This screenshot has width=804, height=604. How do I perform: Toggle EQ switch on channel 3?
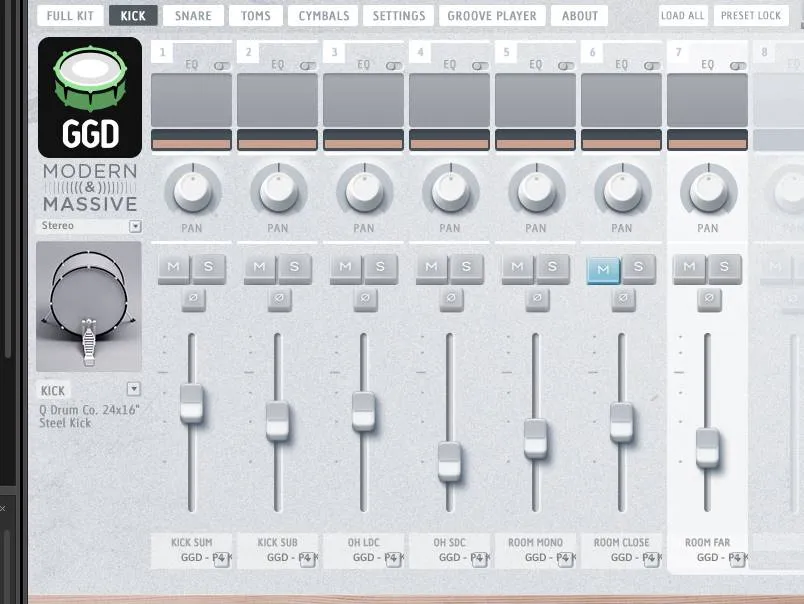(394, 66)
